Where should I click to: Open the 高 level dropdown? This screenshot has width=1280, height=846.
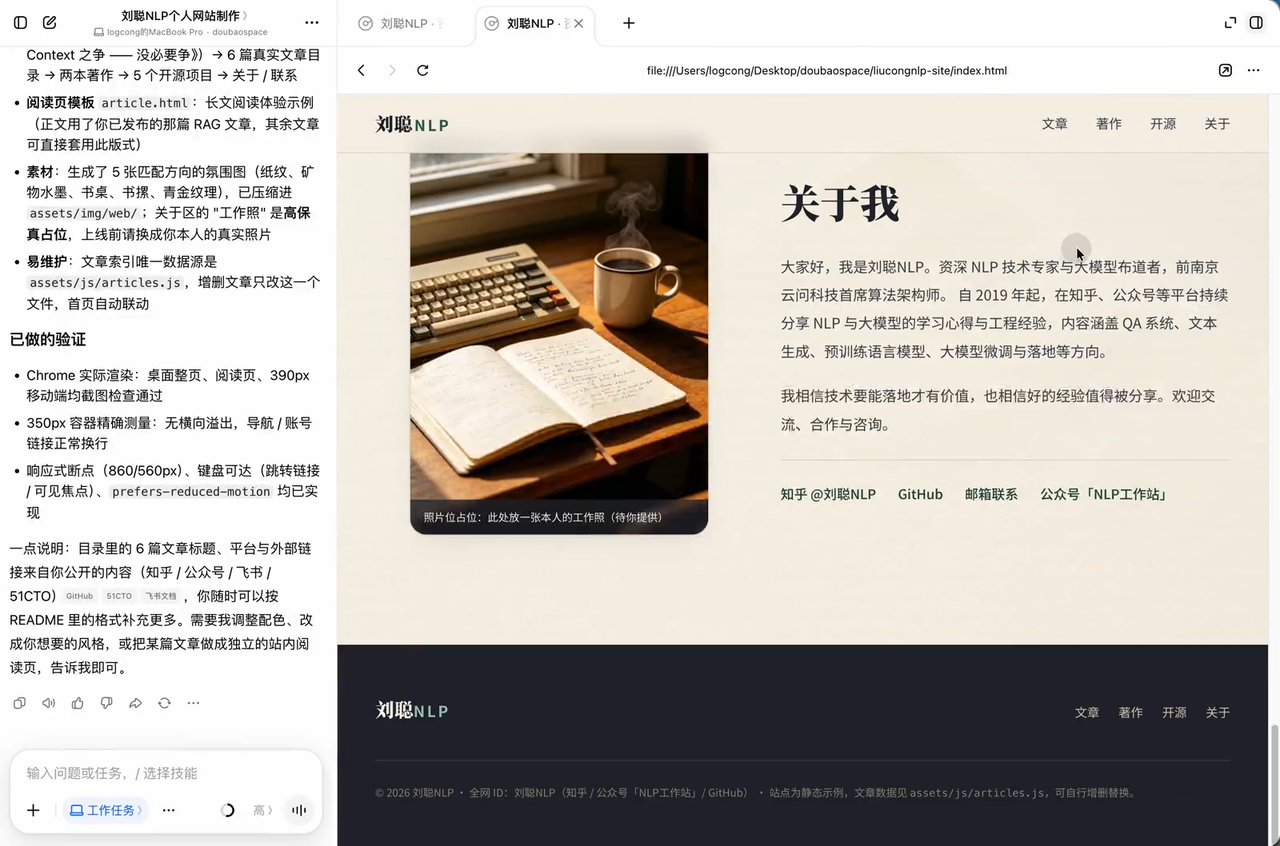(x=262, y=810)
